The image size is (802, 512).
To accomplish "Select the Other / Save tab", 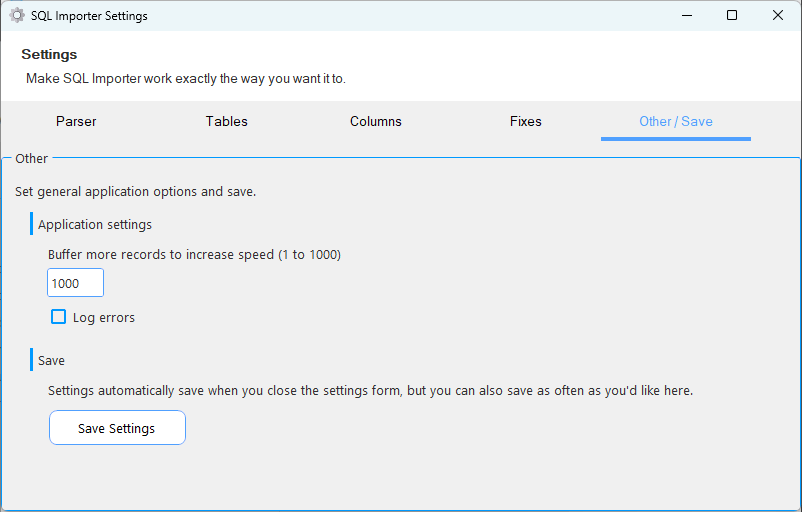I will 676,121.
